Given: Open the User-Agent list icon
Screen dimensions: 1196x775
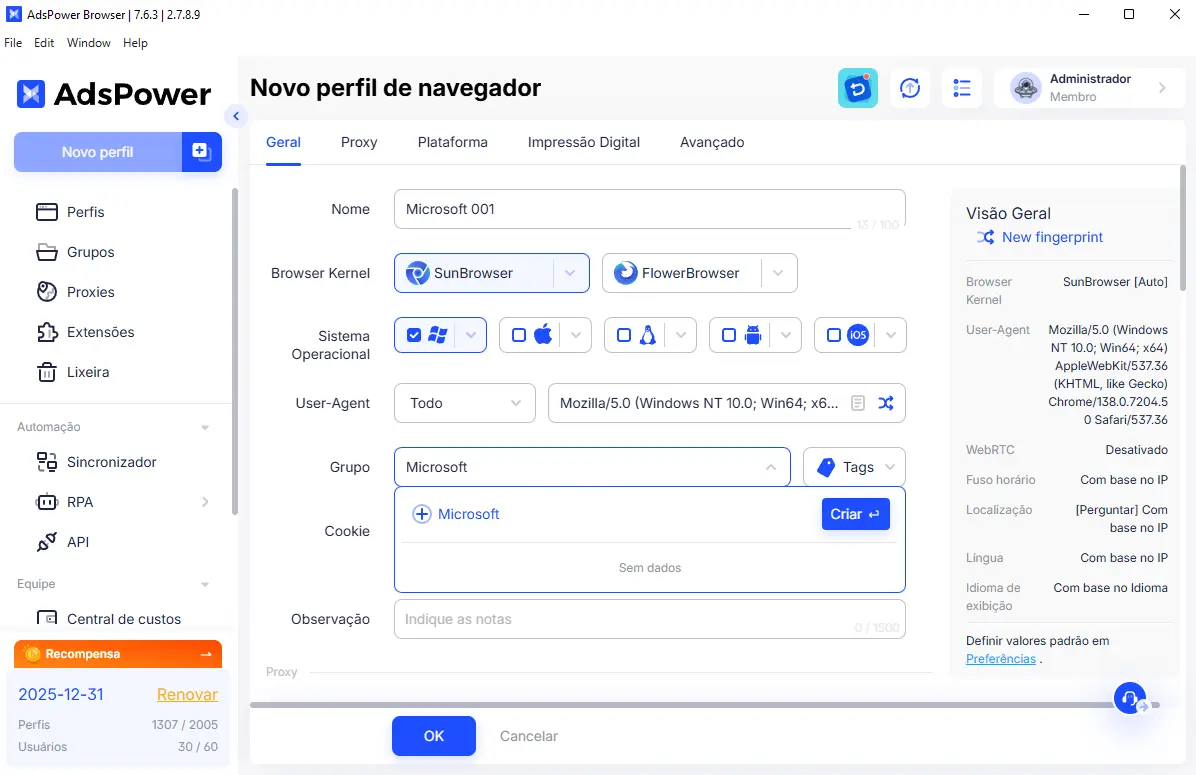Looking at the screenshot, I should 858,403.
